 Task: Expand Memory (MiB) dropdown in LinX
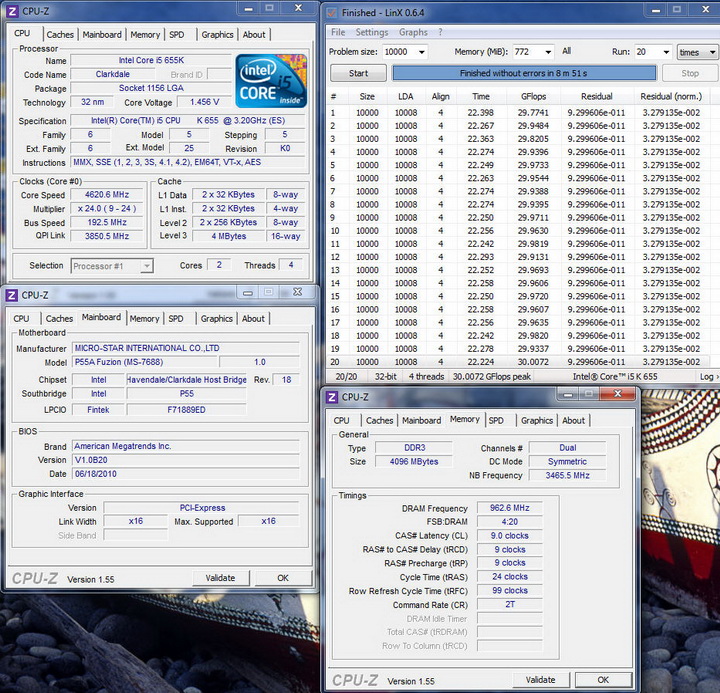pos(548,52)
